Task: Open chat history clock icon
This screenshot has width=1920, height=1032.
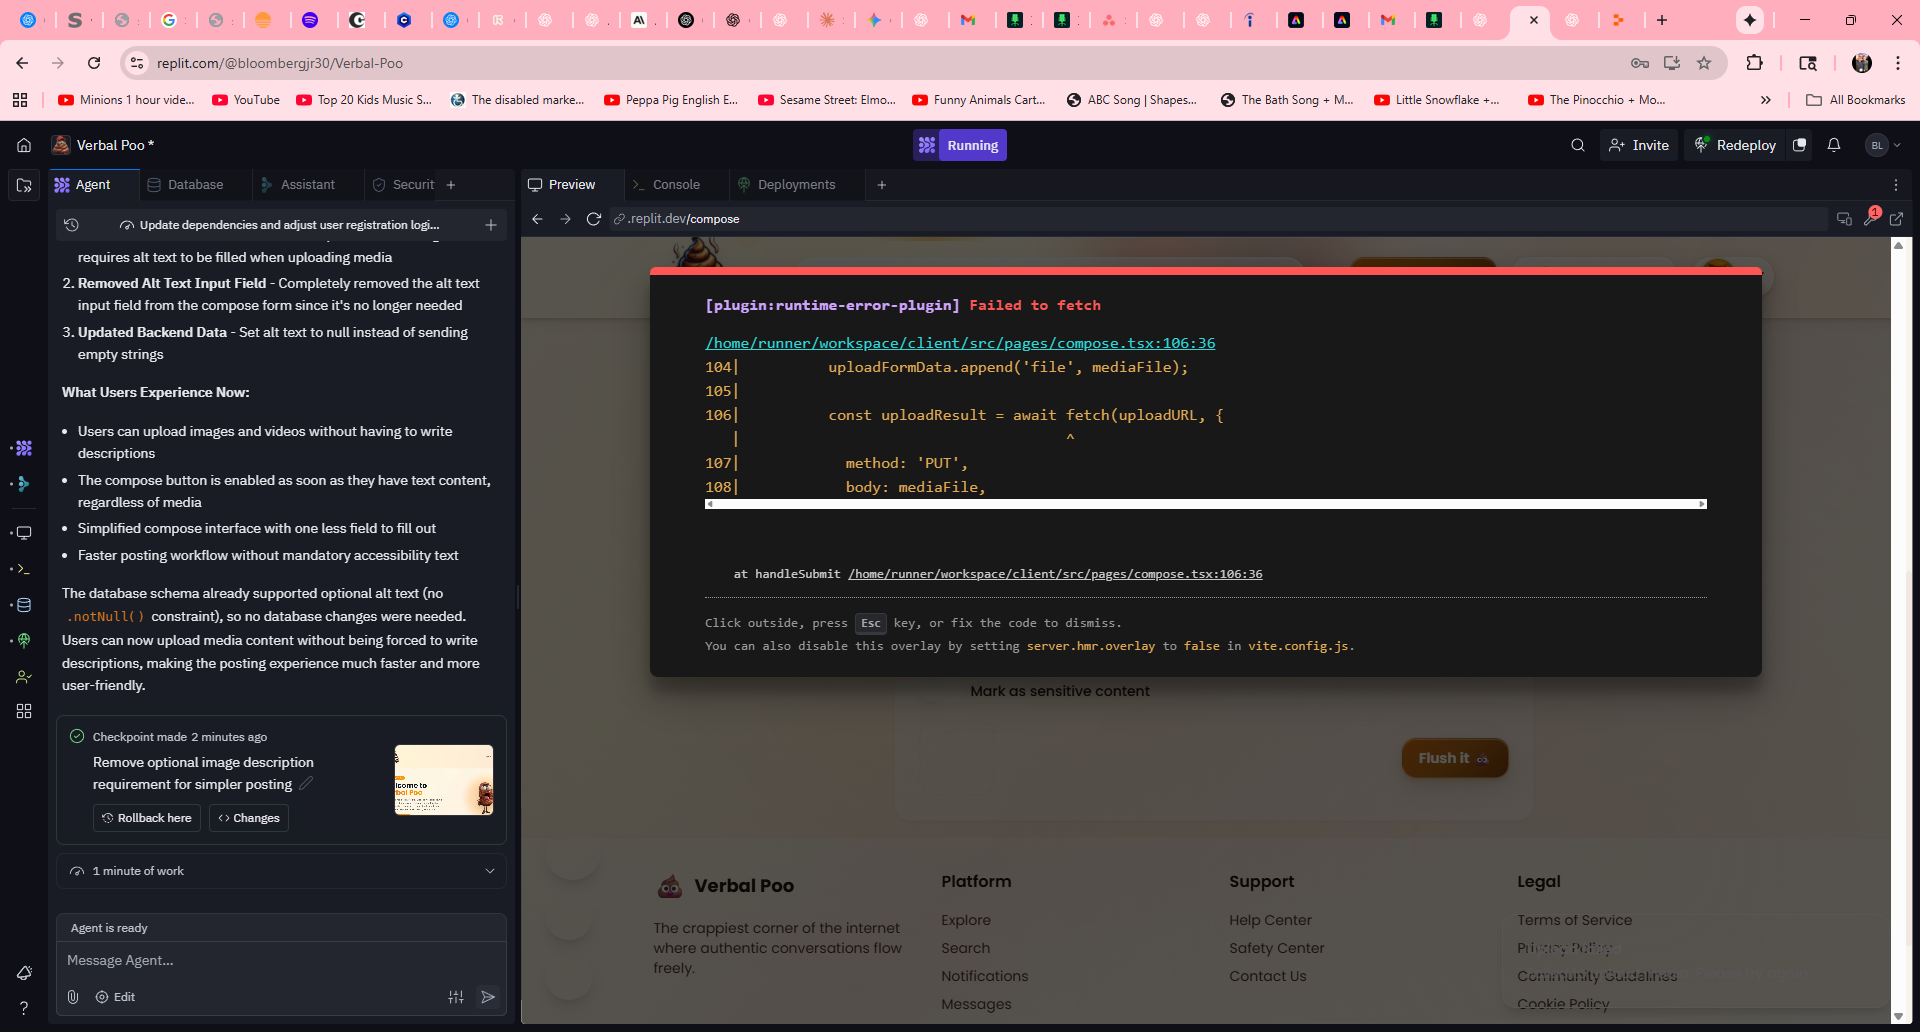Action: 71,225
